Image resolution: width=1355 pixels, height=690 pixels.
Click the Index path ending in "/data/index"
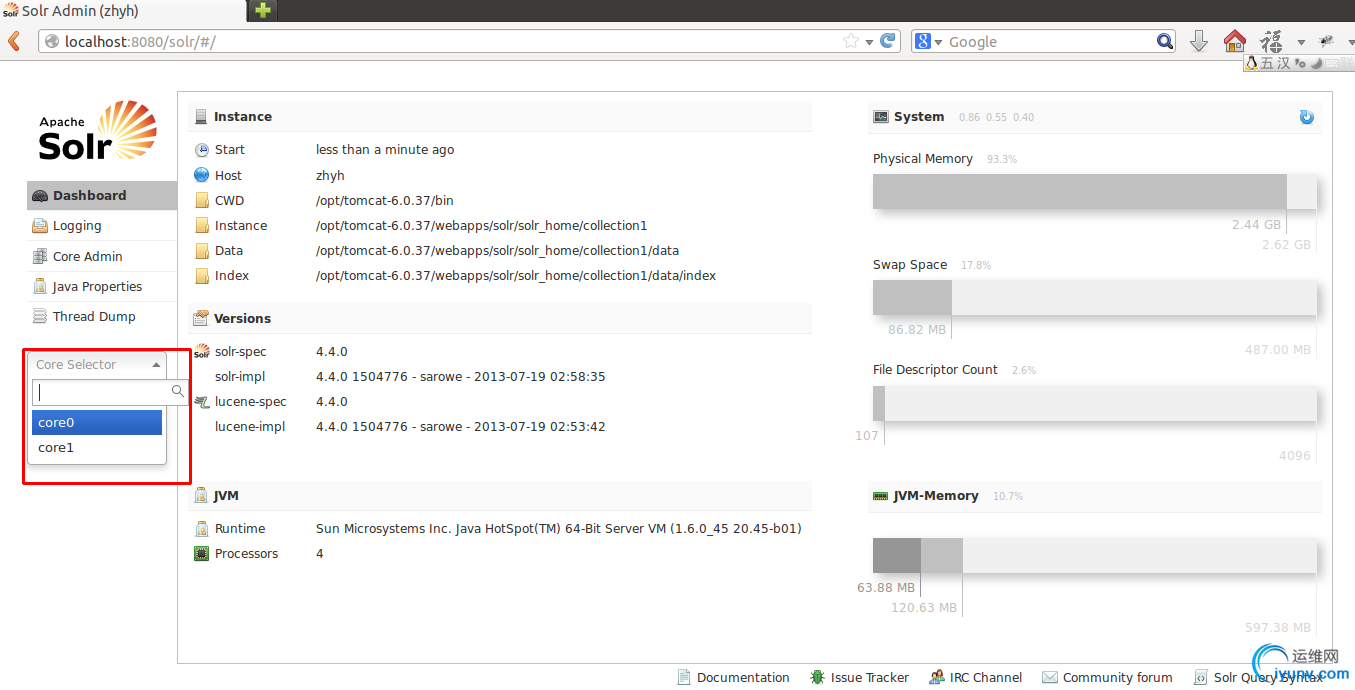516,276
